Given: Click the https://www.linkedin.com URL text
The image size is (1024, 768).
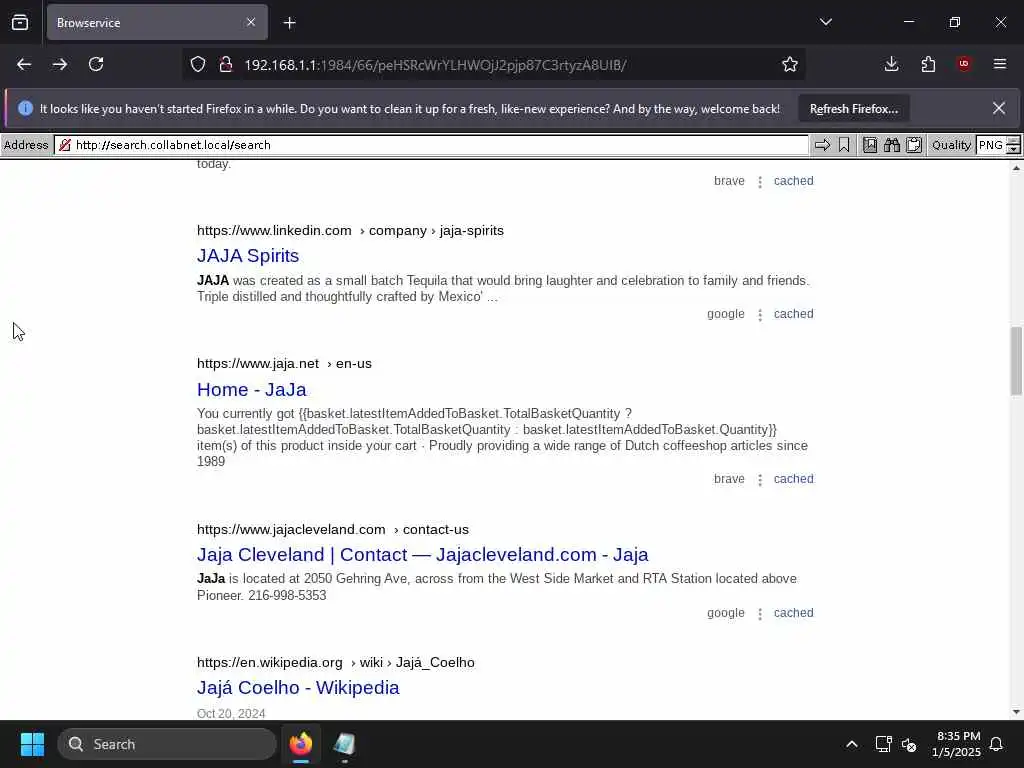Looking at the screenshot, I should coord(274,231).
